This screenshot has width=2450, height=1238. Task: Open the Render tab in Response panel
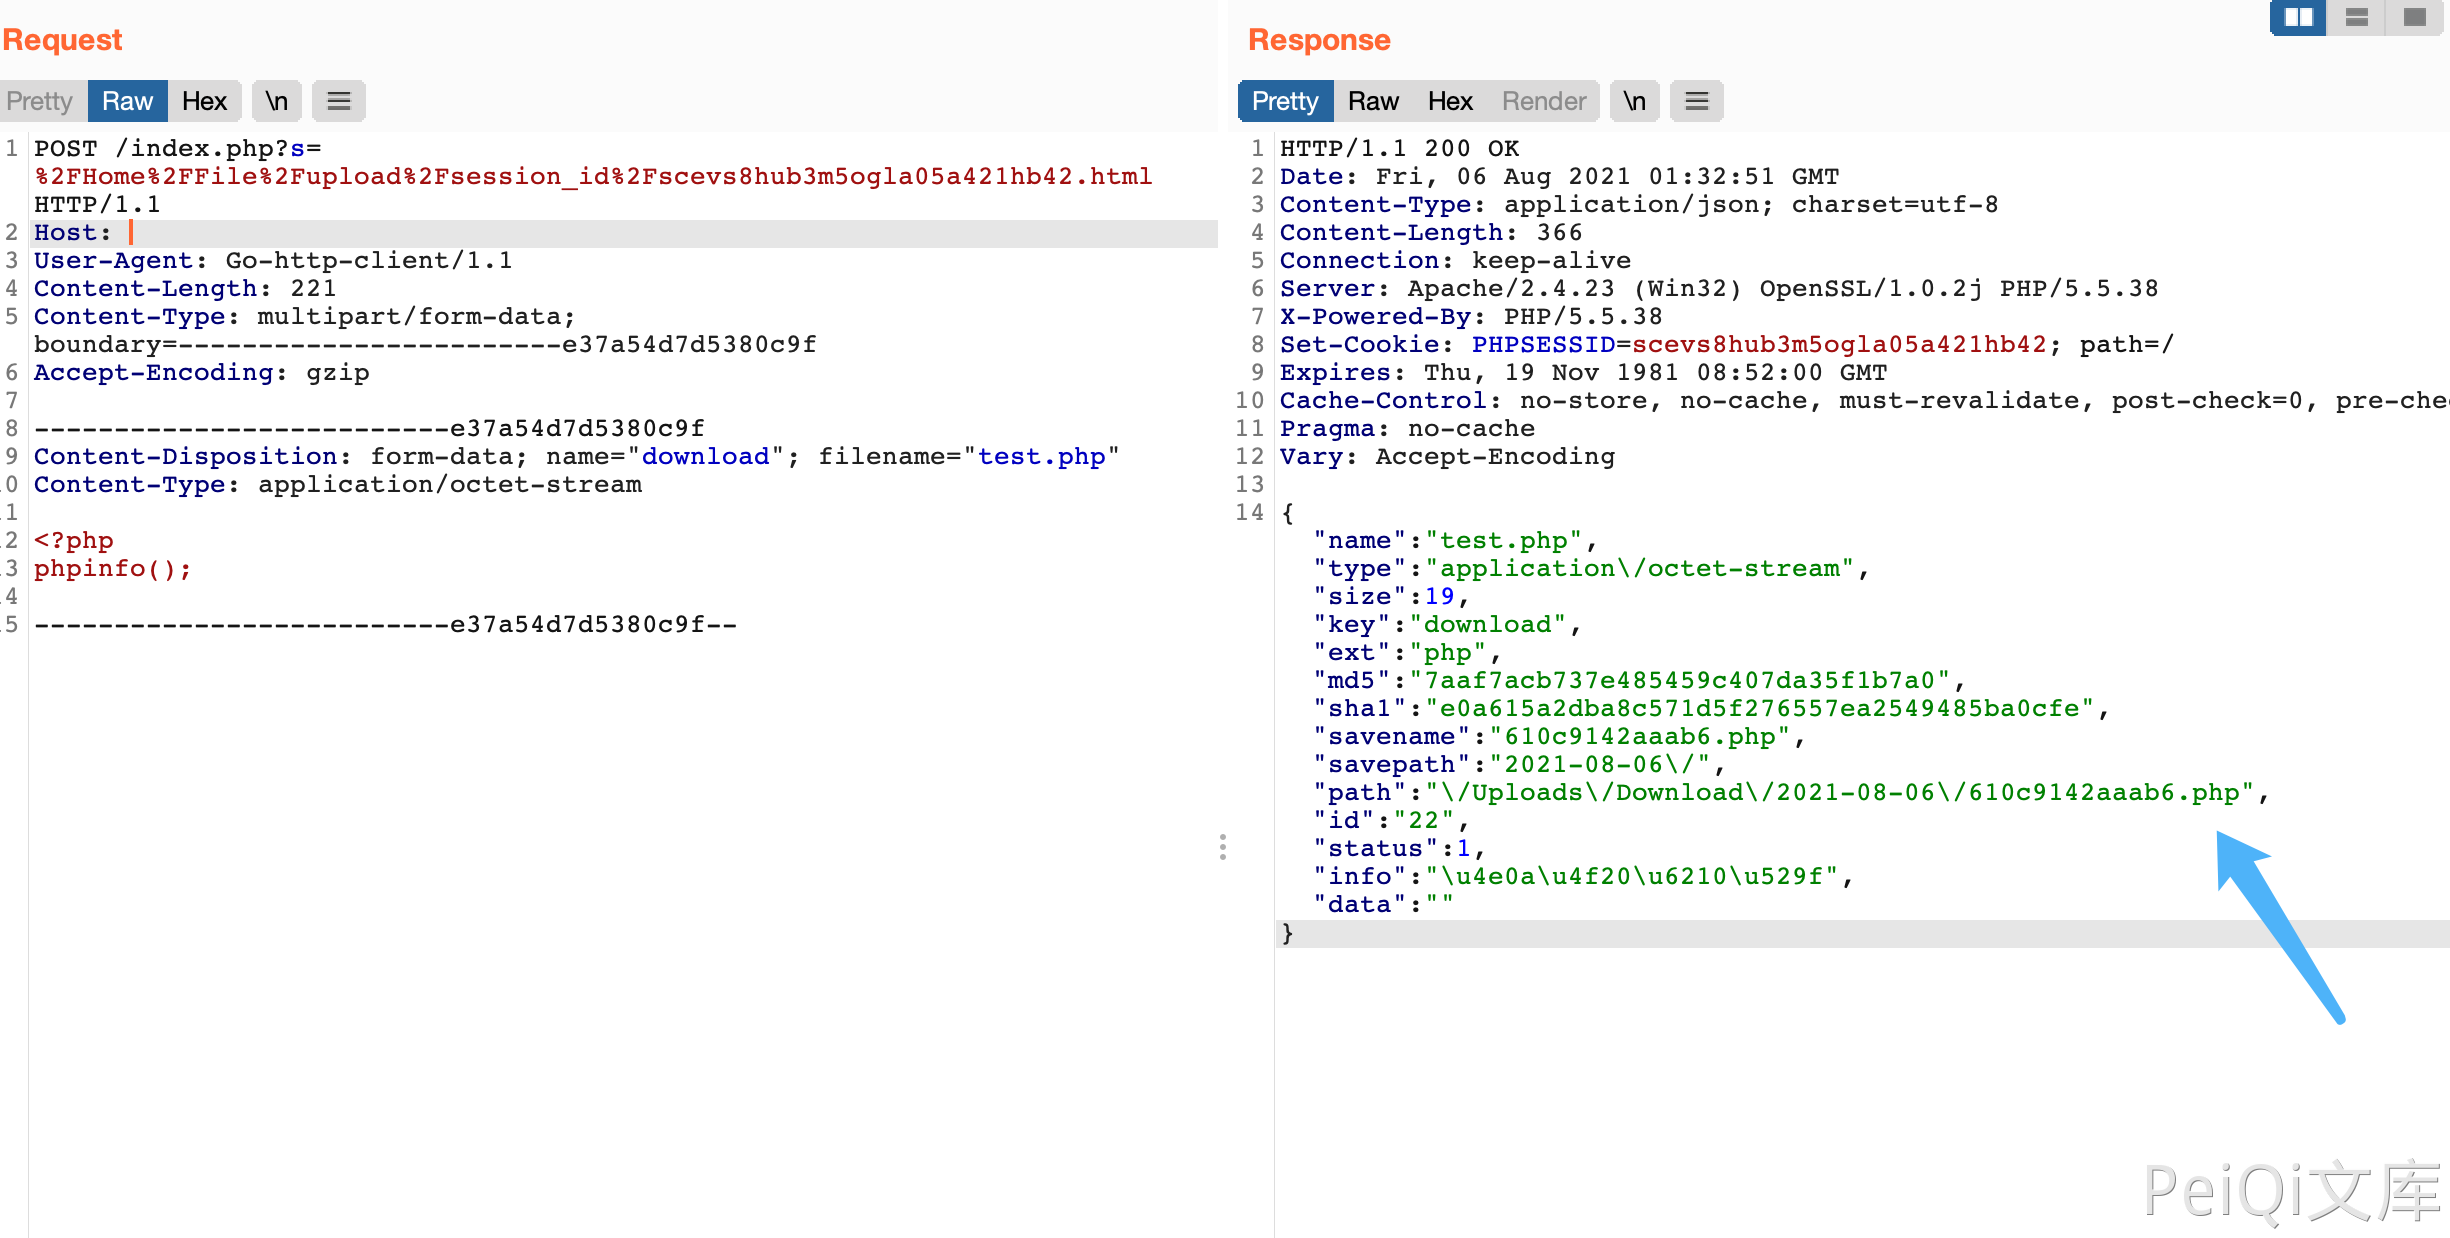[1543, 100]
